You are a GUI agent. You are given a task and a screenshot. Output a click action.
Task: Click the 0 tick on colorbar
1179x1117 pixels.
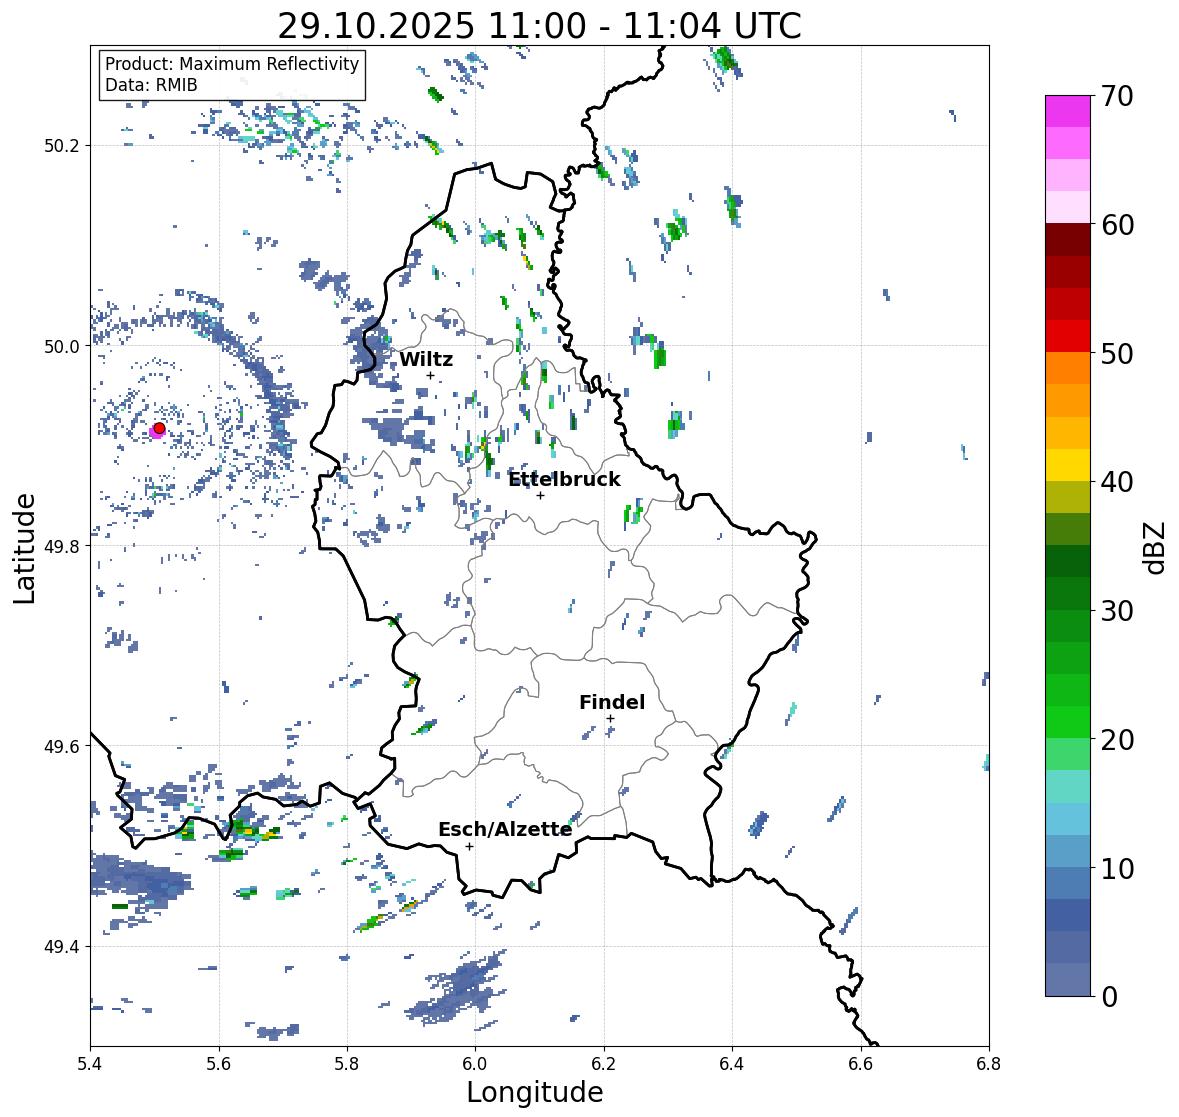pyautogui.click(x=1109, y=997)
